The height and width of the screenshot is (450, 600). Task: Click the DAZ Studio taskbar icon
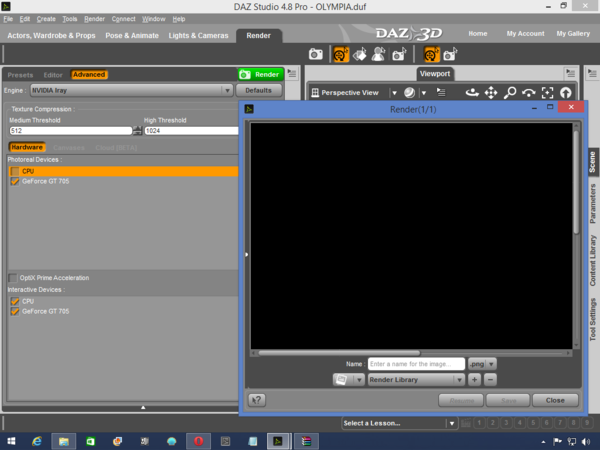(278, 441)
